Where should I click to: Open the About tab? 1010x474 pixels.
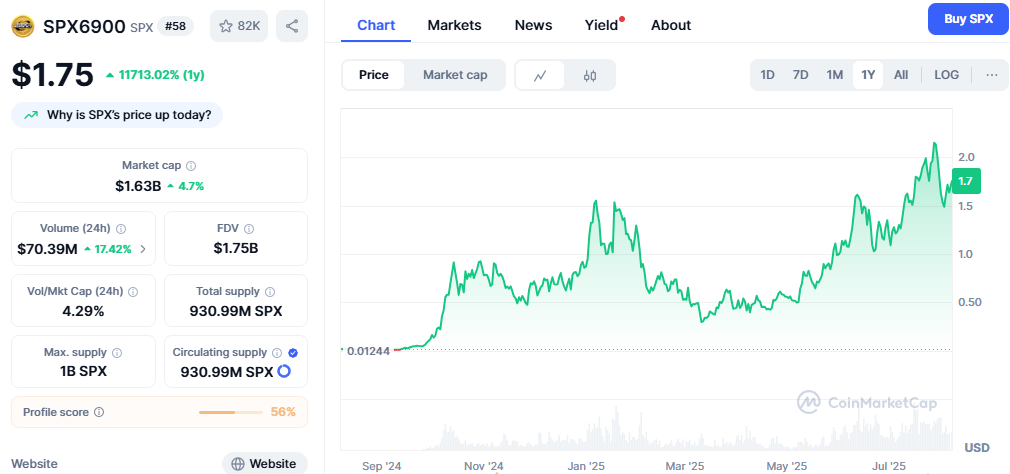click(671, 25)
